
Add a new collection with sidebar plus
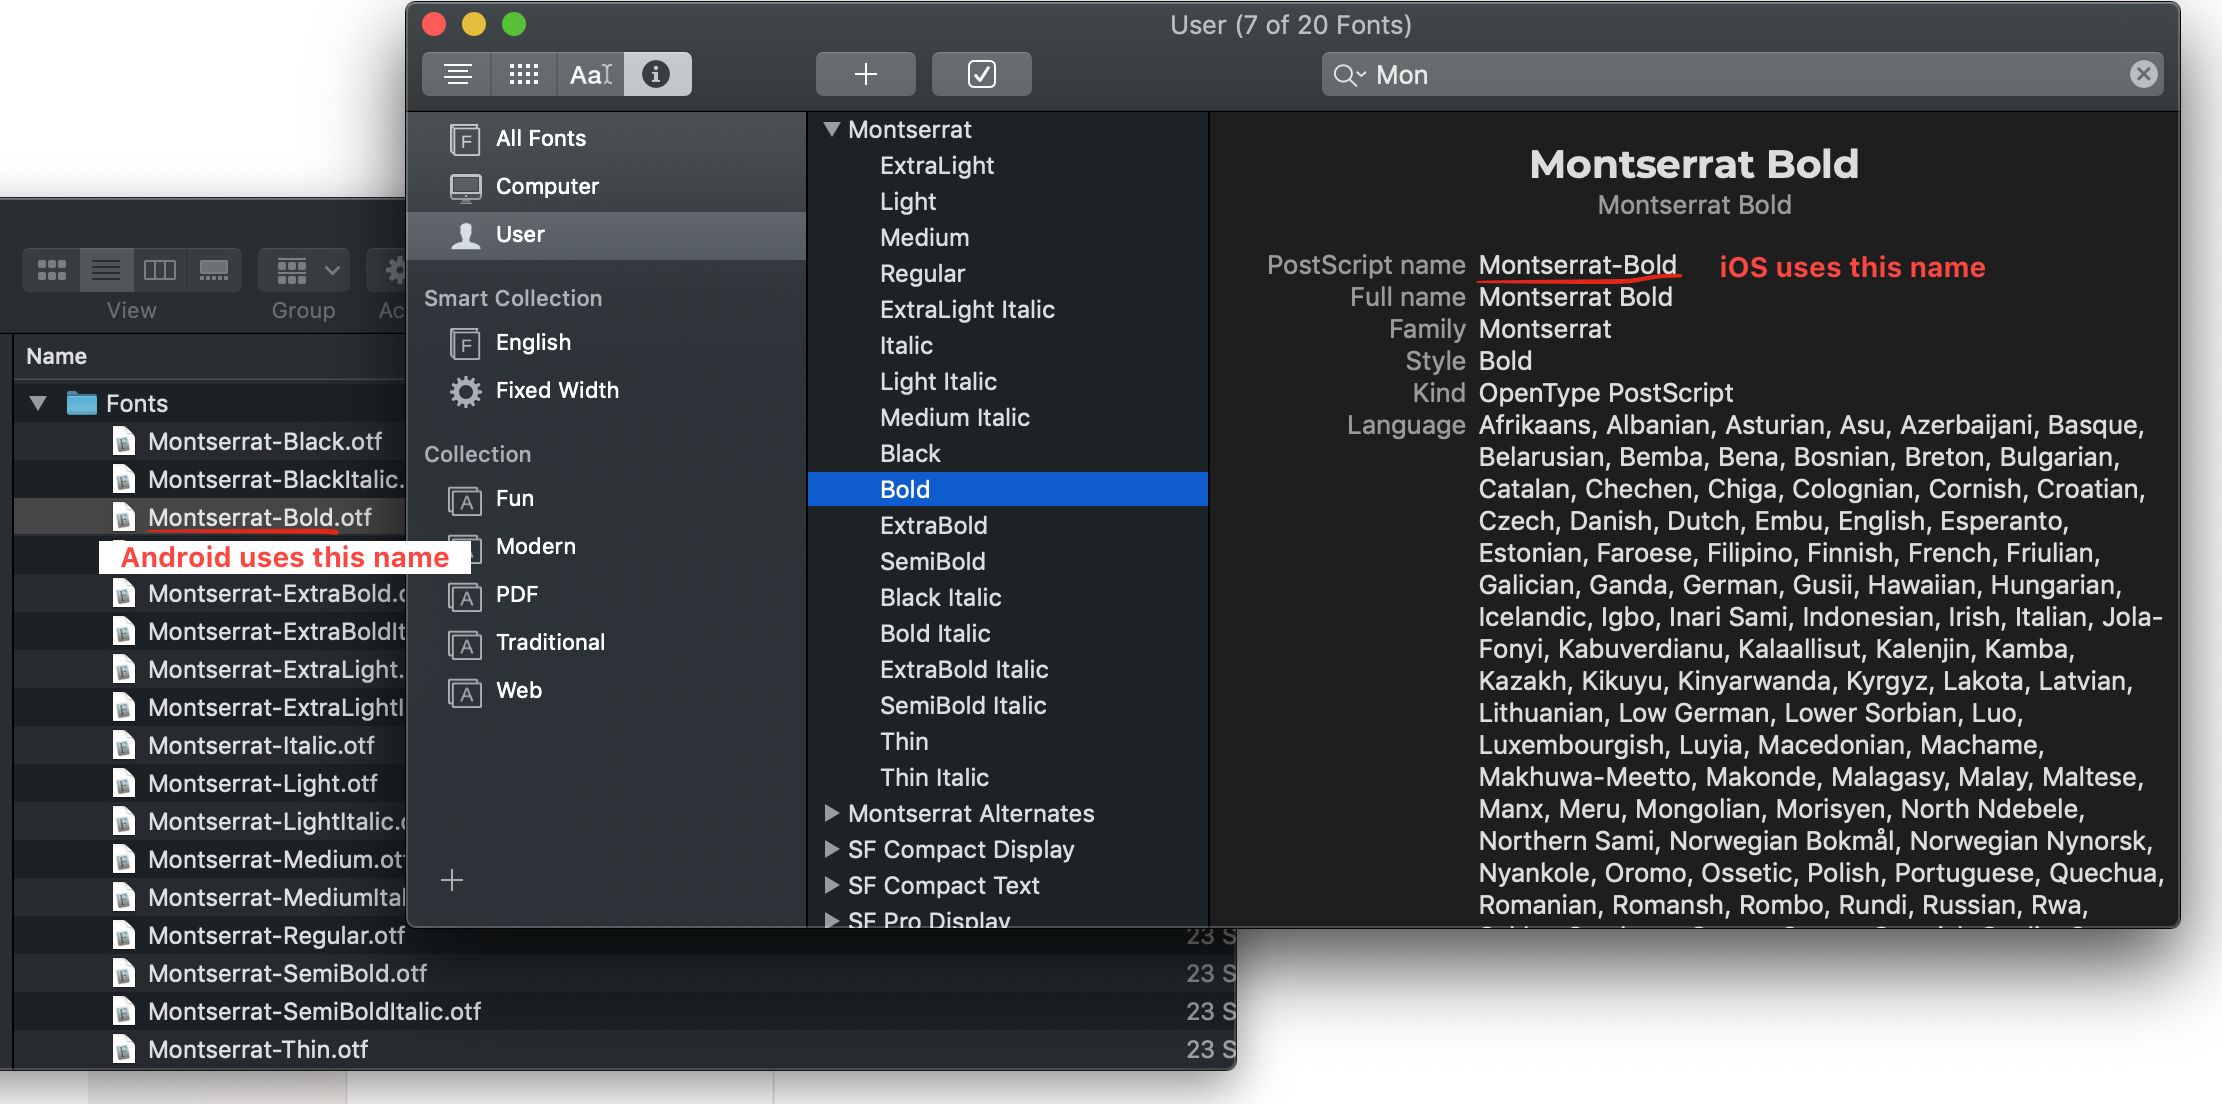[452, 880]
